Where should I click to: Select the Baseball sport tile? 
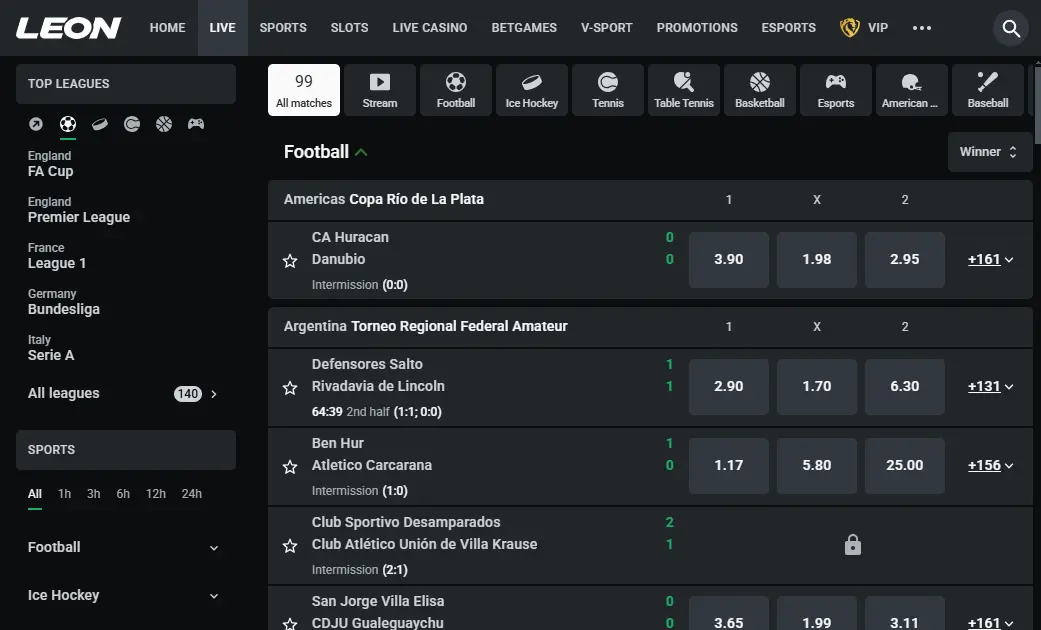(988, 90)
